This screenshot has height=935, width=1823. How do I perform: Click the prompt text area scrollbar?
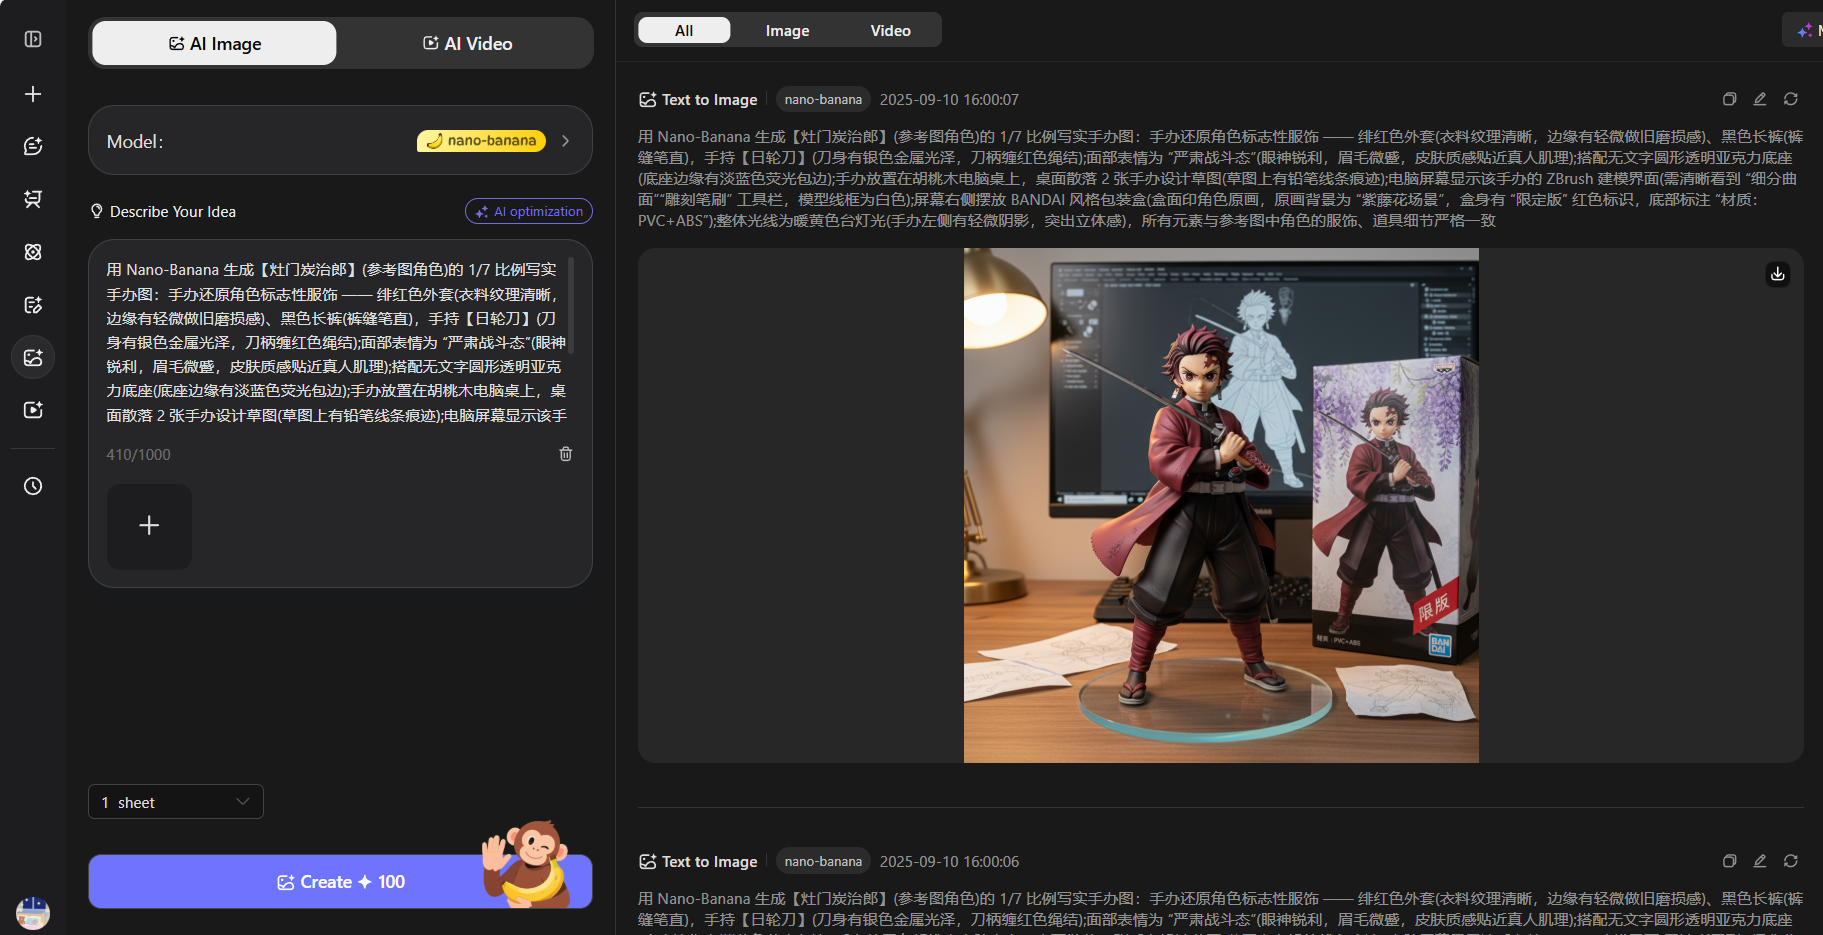(571, 305)
